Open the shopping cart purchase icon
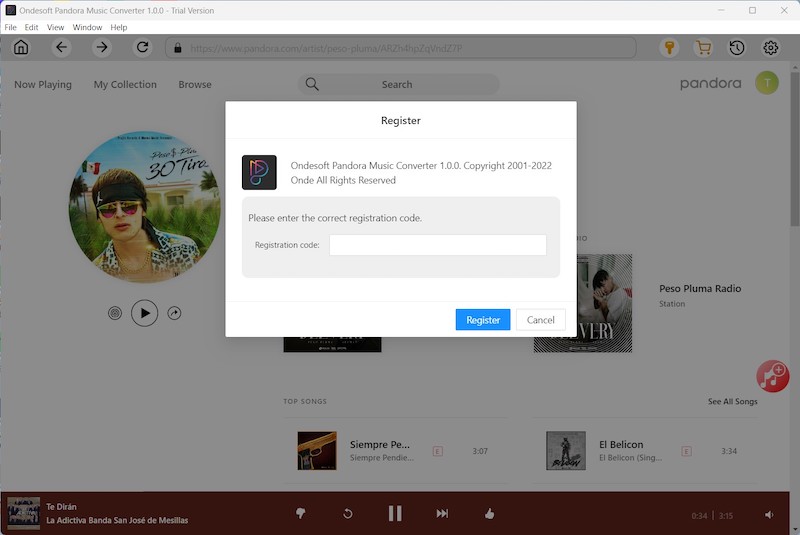The image size is (800, 535). point(703,48)
